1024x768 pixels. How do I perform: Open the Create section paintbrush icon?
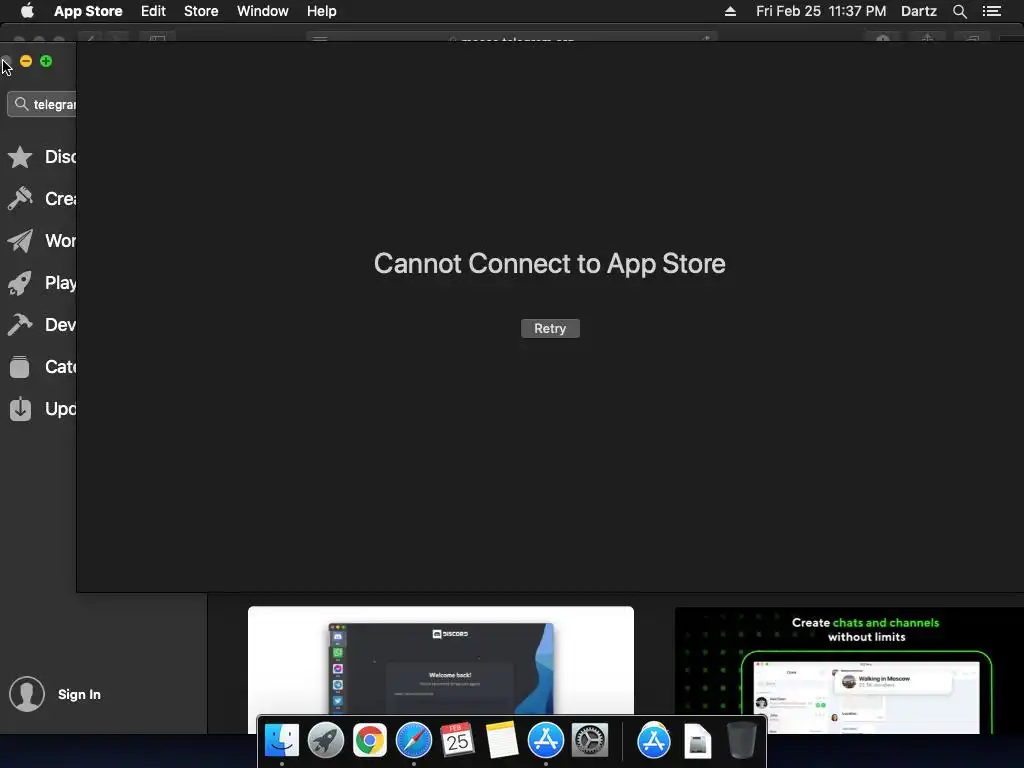[20, 199]
